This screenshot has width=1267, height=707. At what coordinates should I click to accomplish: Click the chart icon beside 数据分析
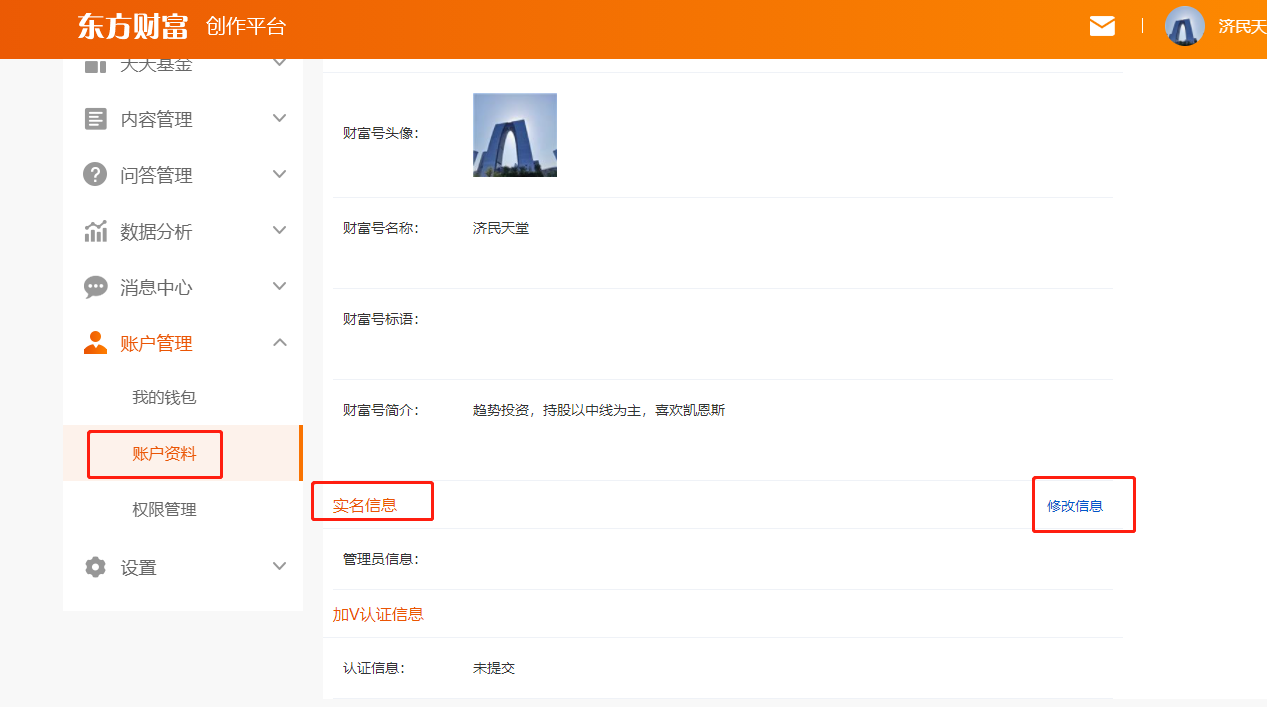(x=95, y=231)
